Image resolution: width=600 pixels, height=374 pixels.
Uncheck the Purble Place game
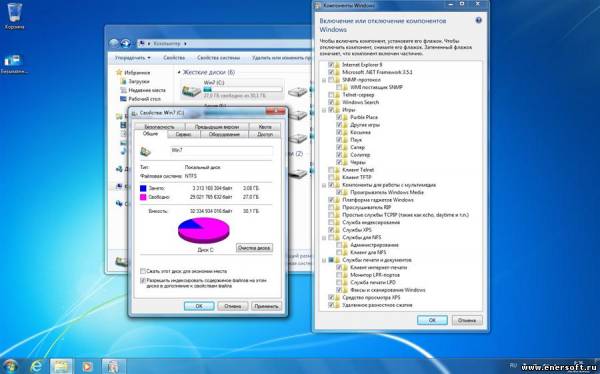[339, 117]
